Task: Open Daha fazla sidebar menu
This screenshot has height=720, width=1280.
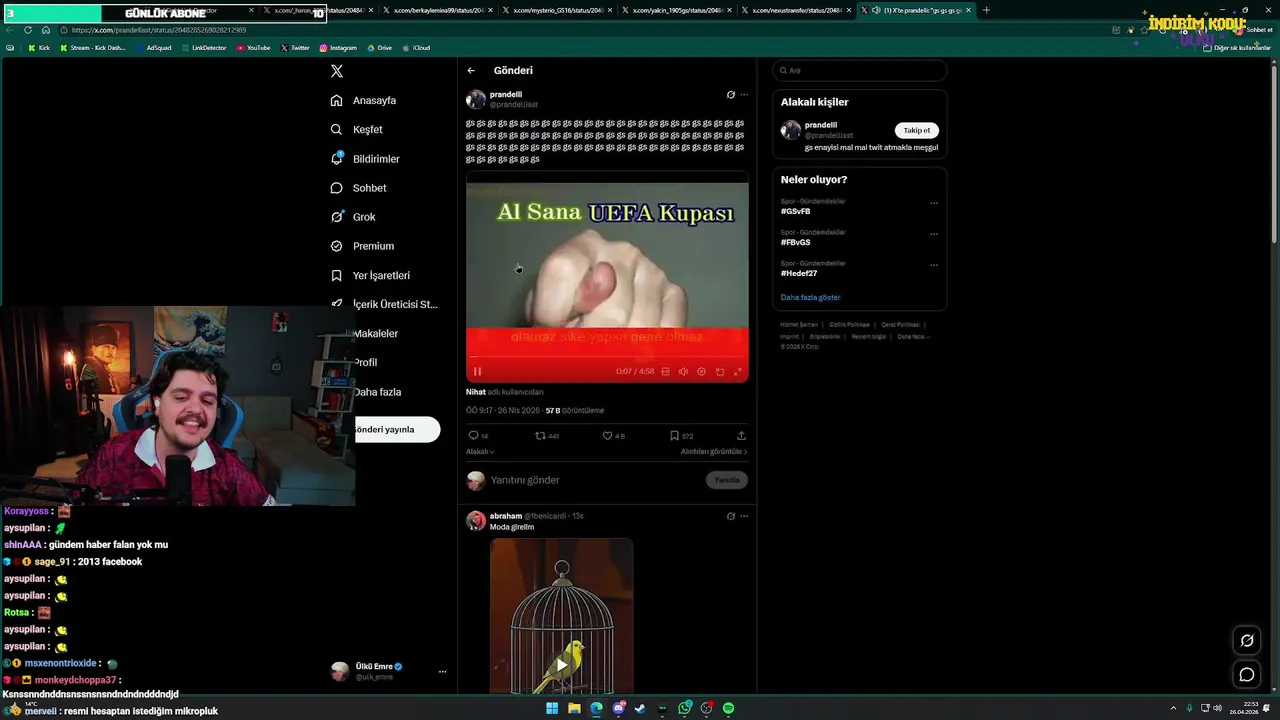Action: tap(377, 392)
